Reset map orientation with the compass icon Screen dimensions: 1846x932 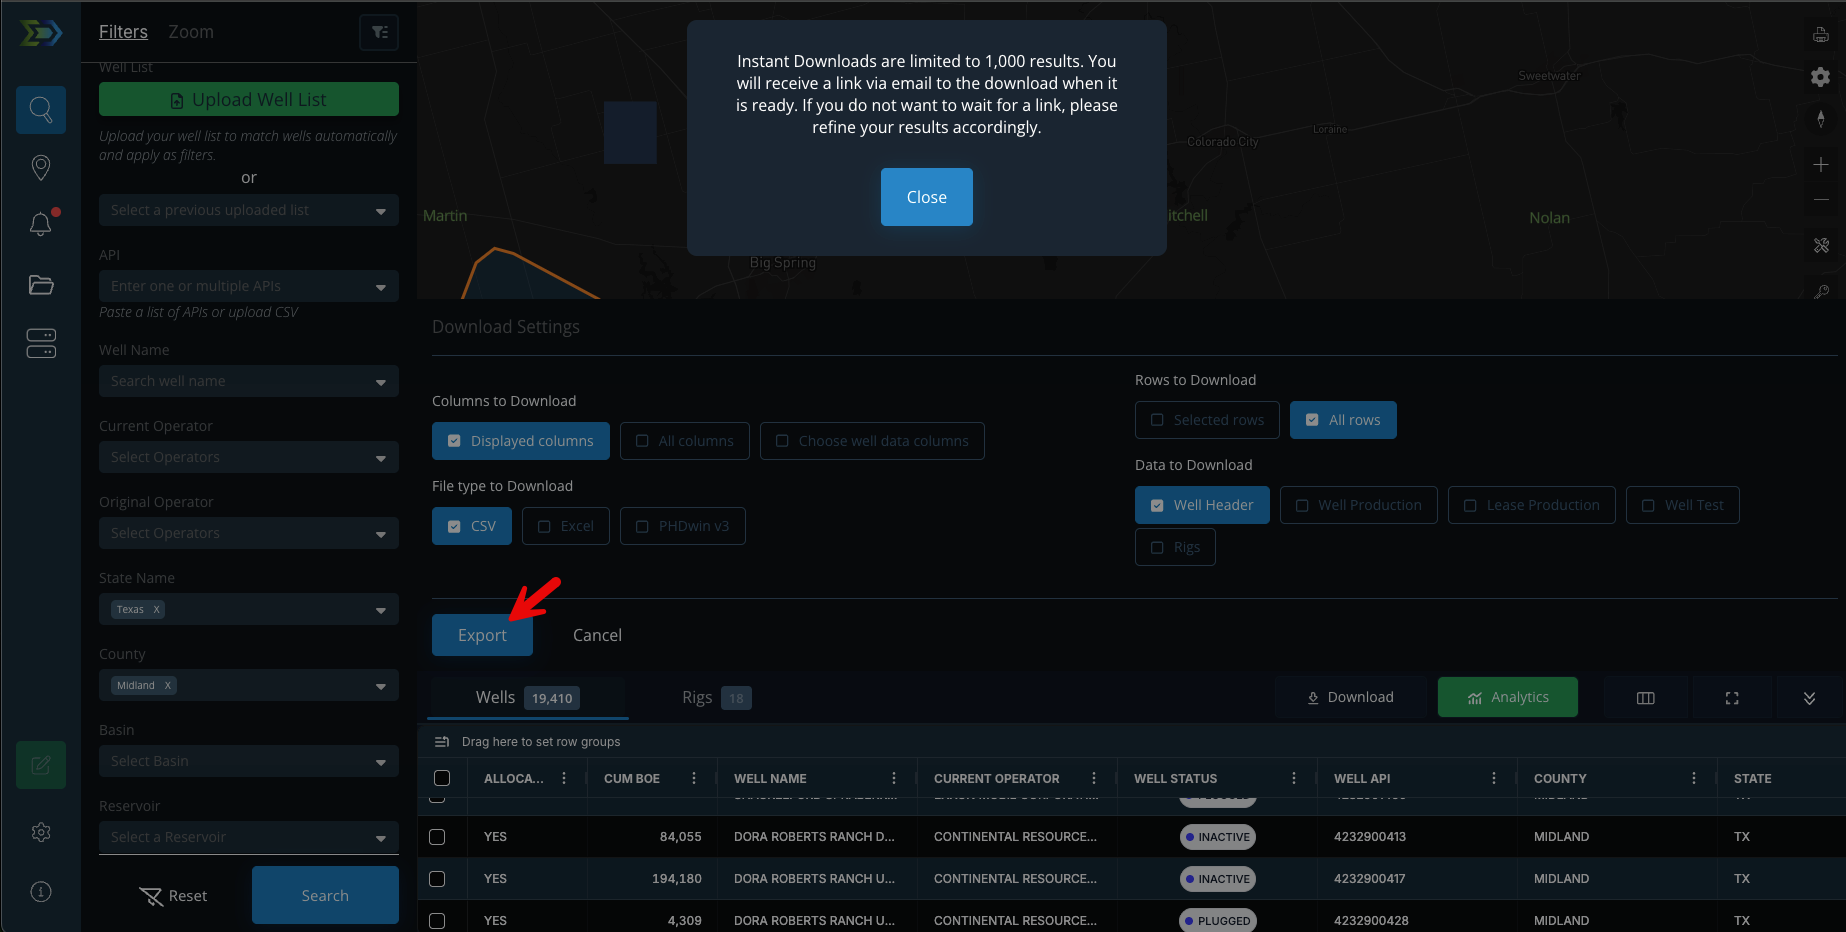[1822, 119]
